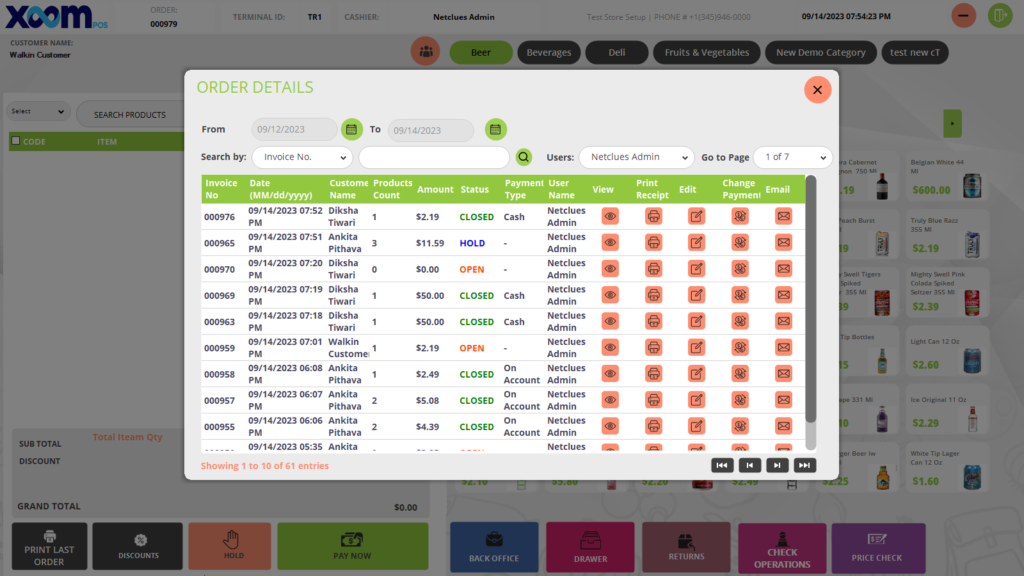Open the From date calendar picker
The image size is (1024, 576).
(x=351, y=129)
